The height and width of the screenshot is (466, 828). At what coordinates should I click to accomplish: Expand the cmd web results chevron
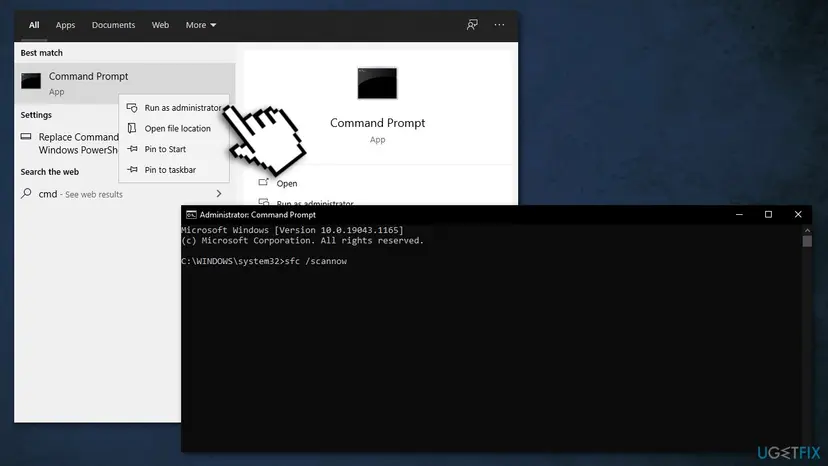click(219, 194)
